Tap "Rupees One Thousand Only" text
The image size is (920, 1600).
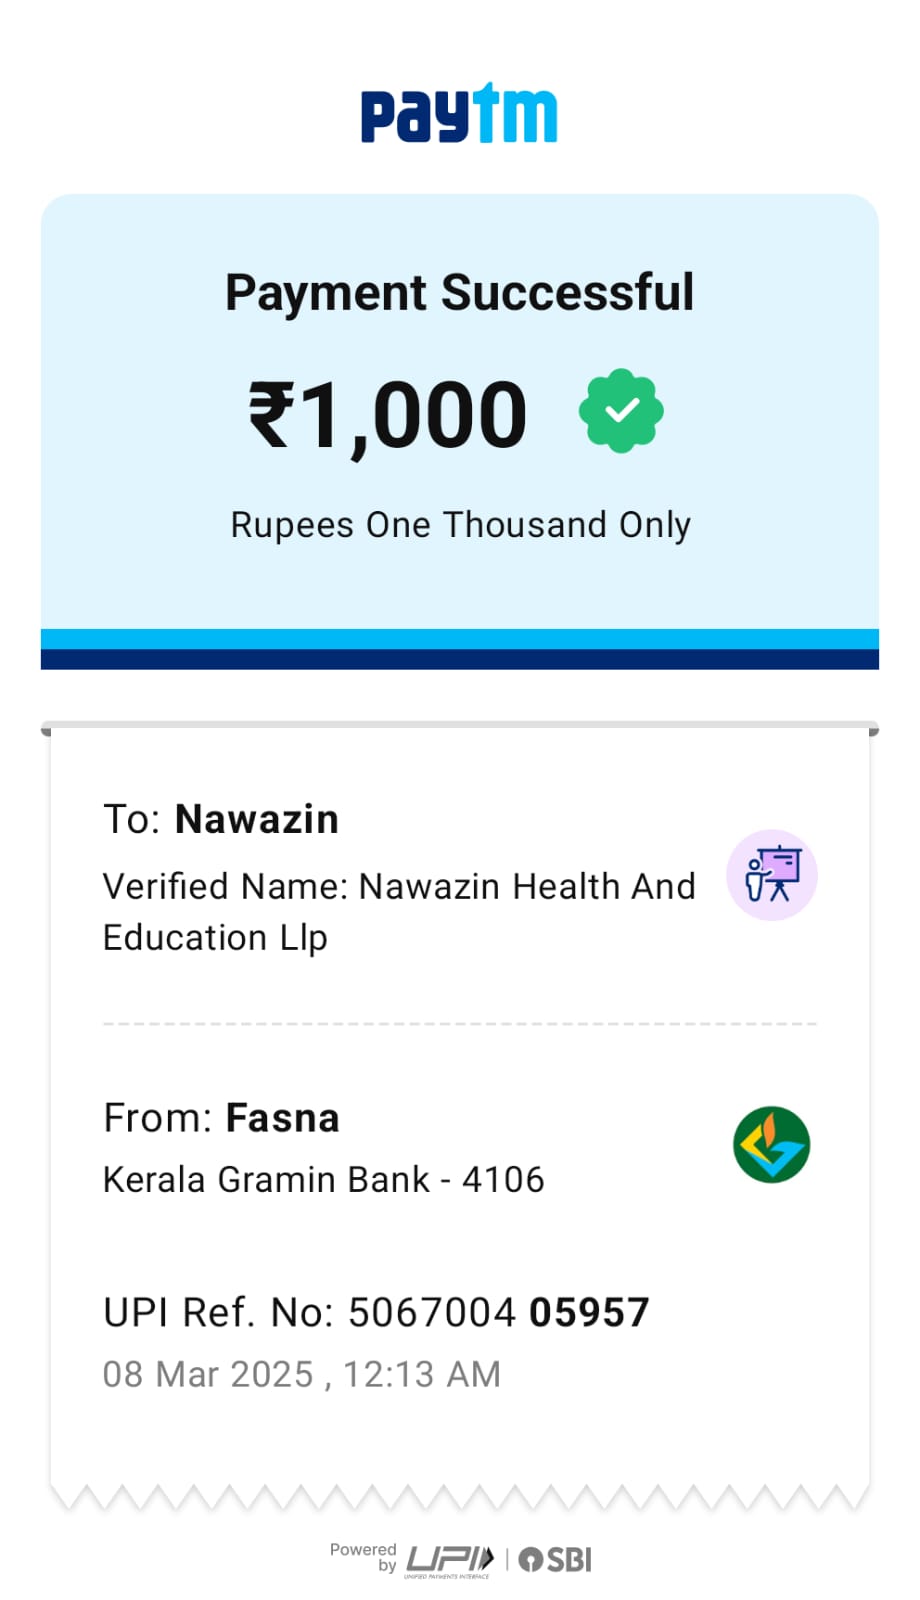460,525
